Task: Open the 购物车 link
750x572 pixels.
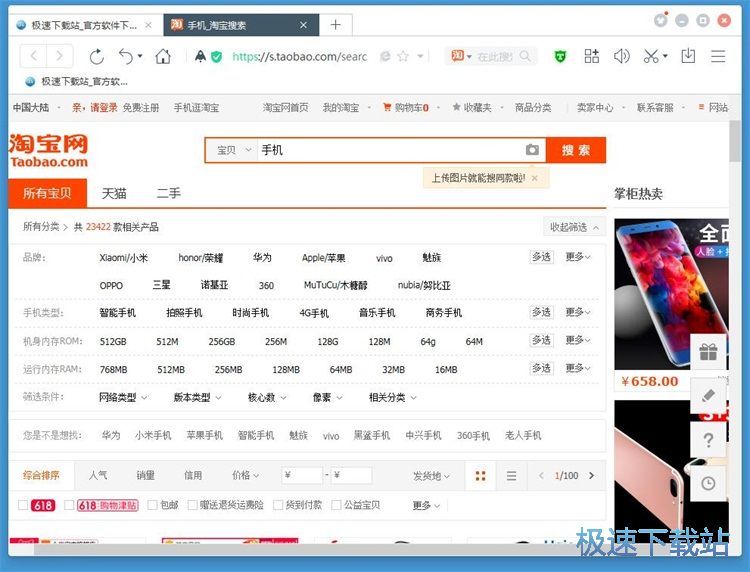Action: click(406, 108)
